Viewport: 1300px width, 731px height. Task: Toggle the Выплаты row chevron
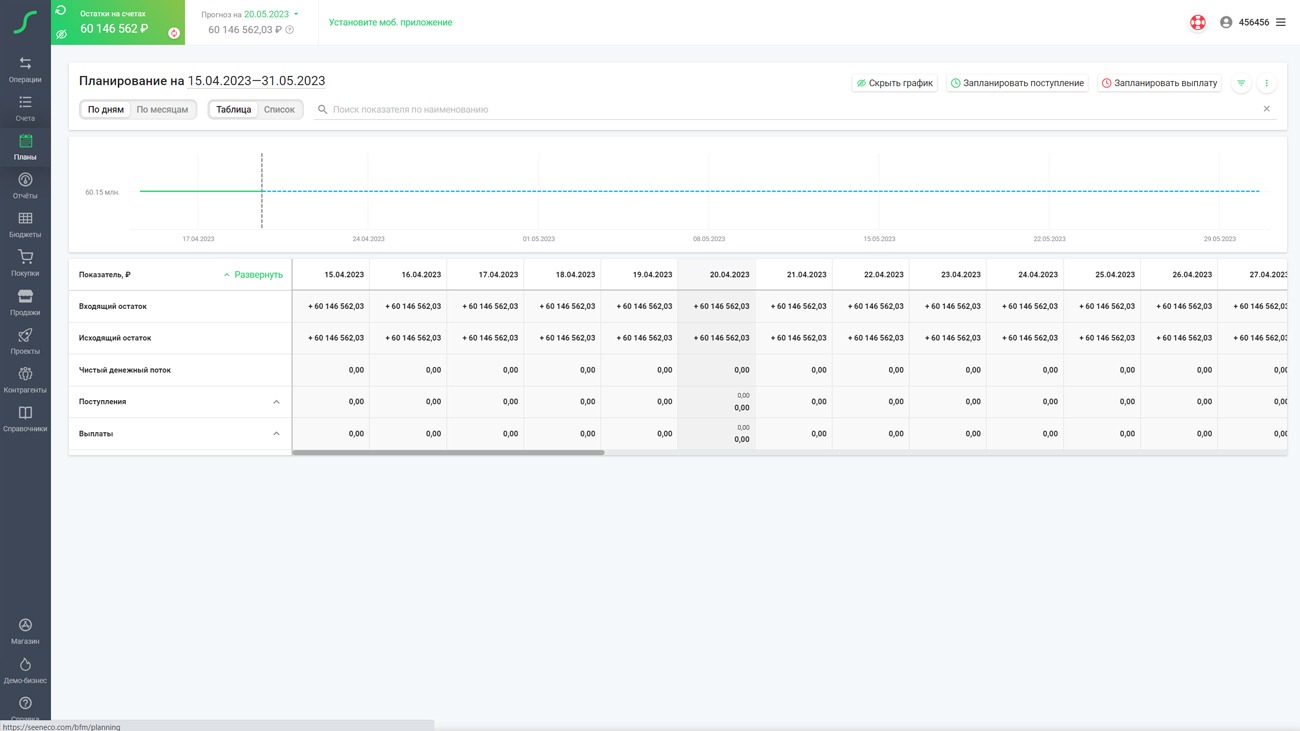point(276,434)
